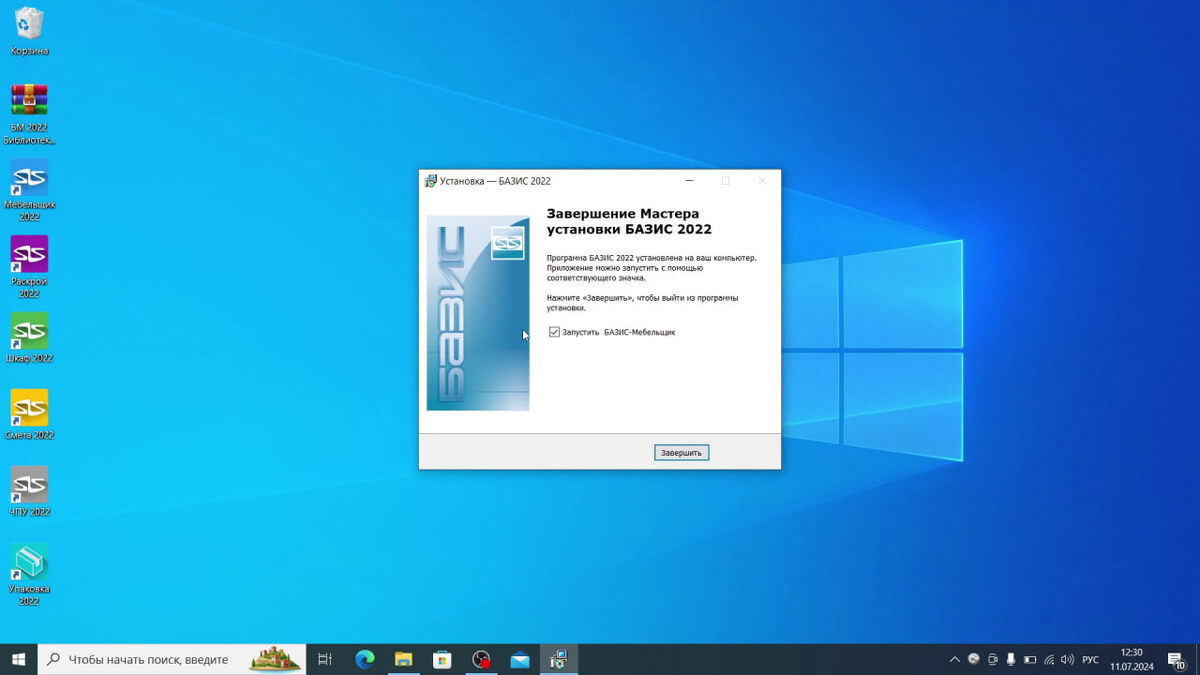Open the Mail app from the taskbar
This screenshot has width=1200, height=675.
click(x=520, y=660)
